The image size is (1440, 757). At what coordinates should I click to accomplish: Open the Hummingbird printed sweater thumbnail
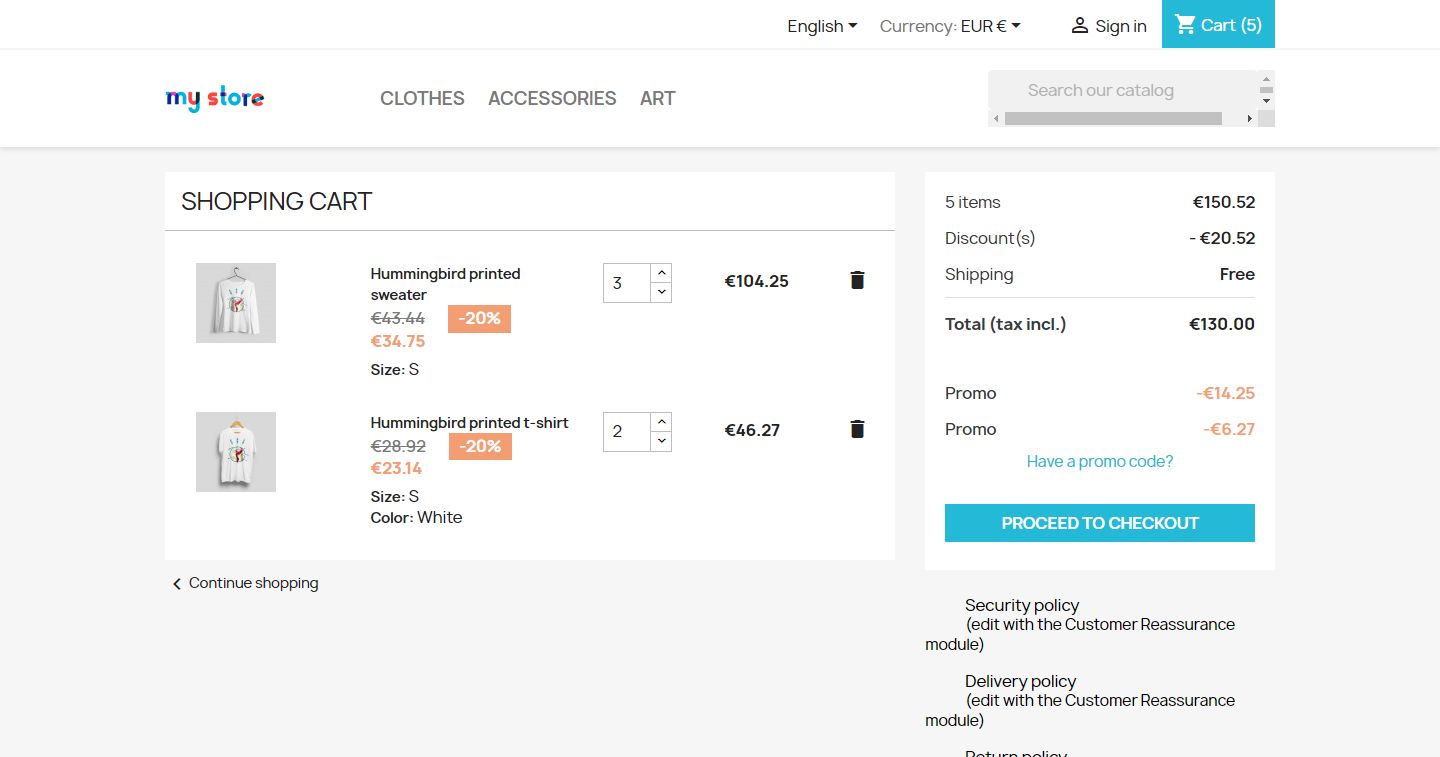tap(236, 303)
